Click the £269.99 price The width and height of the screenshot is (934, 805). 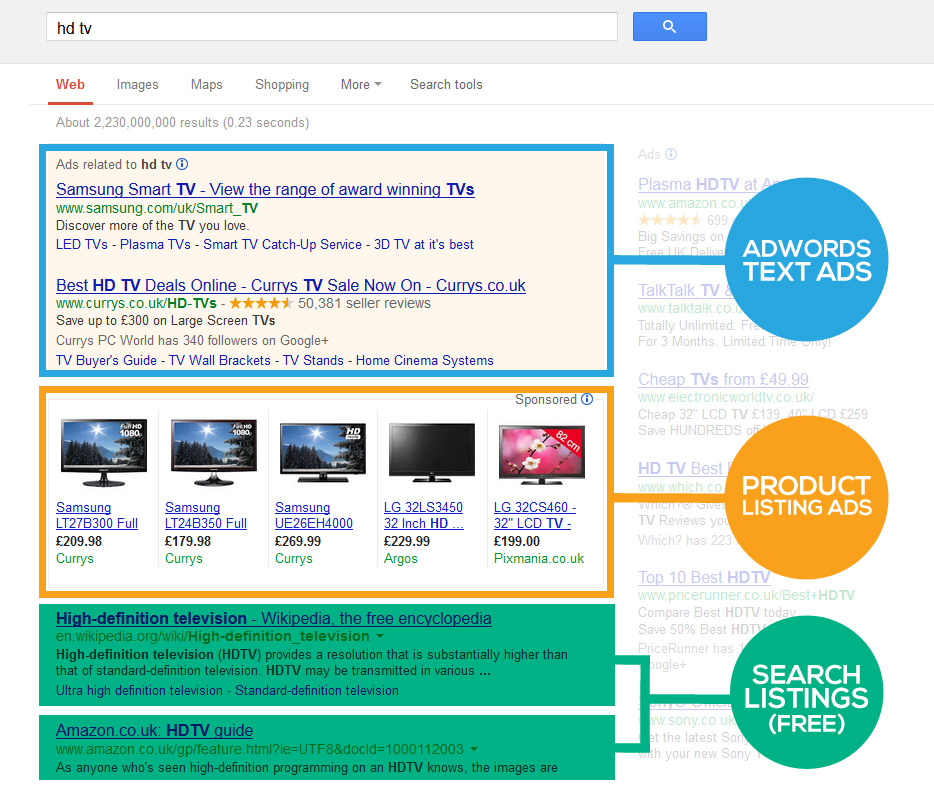click(297, 542)
